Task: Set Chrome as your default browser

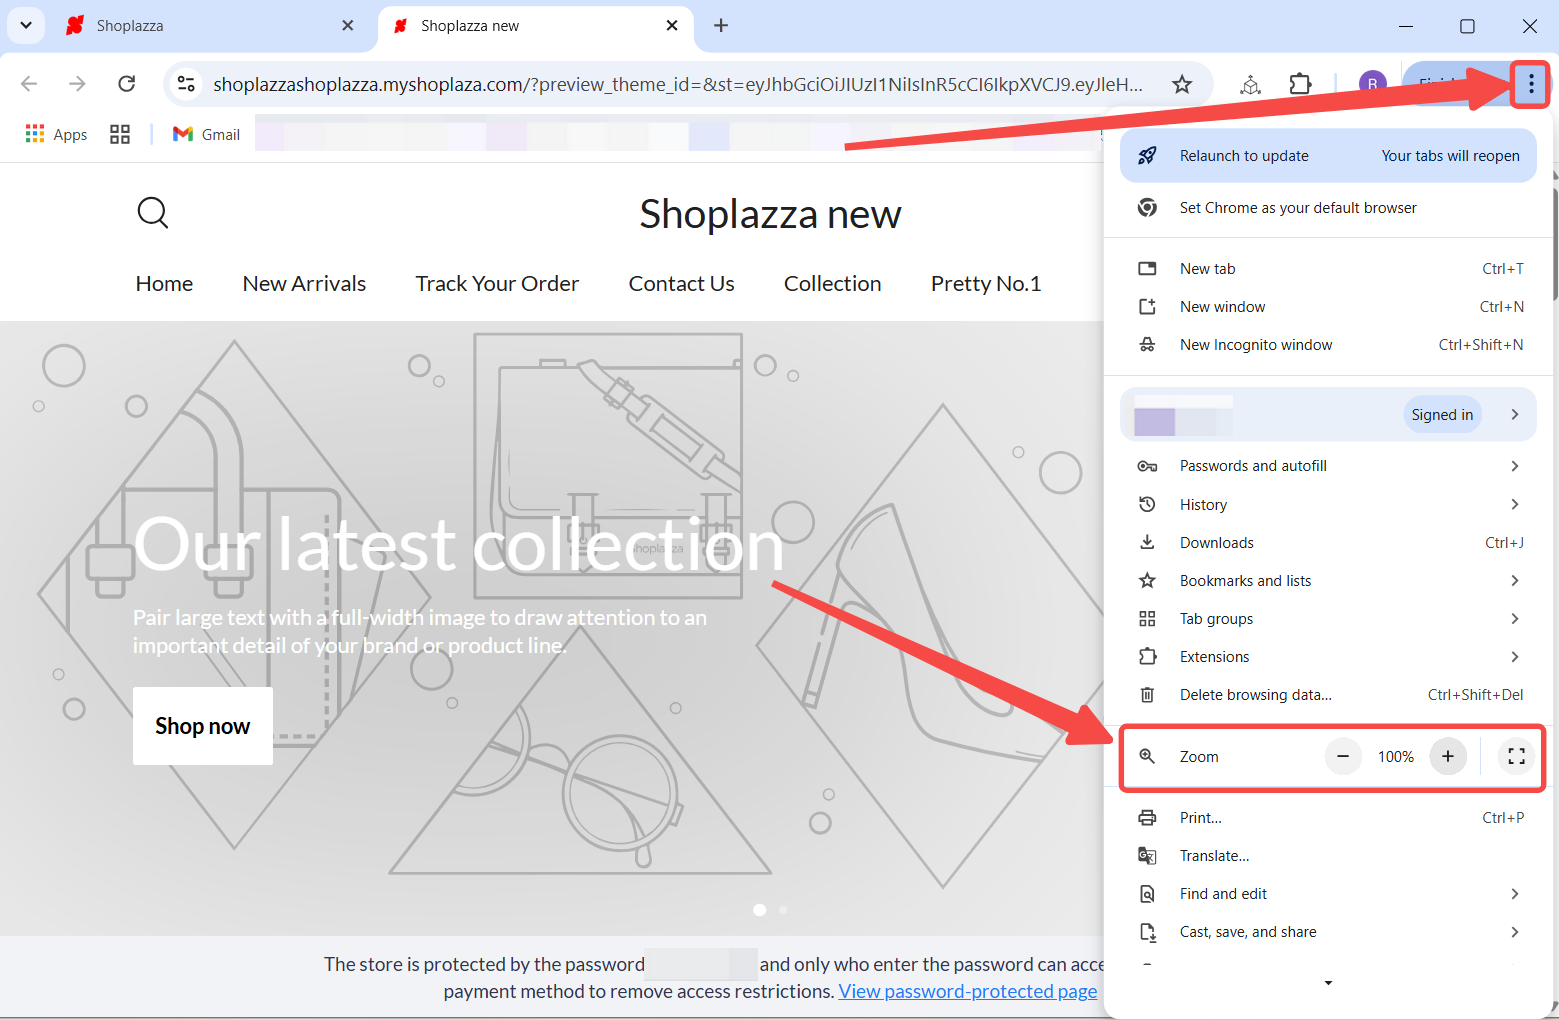Action: (1328, 208)
